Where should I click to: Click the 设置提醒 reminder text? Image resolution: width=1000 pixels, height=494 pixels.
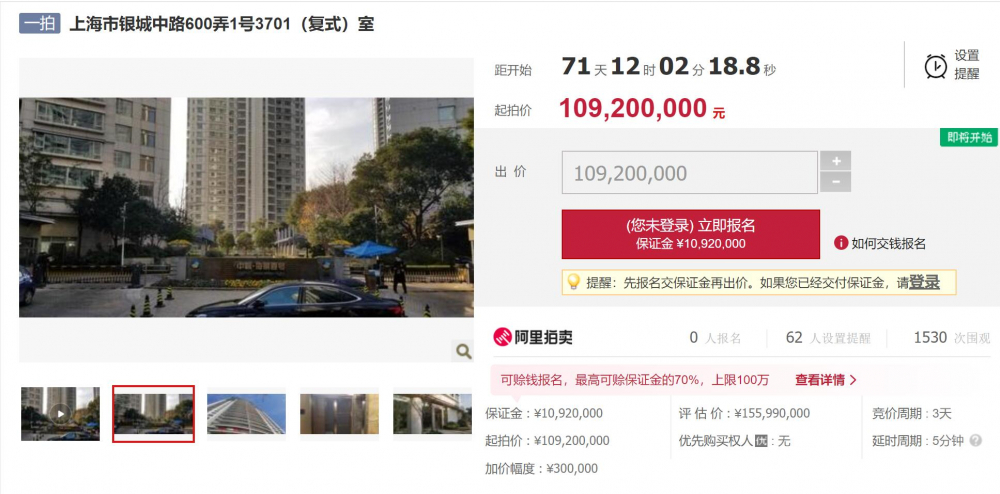(966, 64)
